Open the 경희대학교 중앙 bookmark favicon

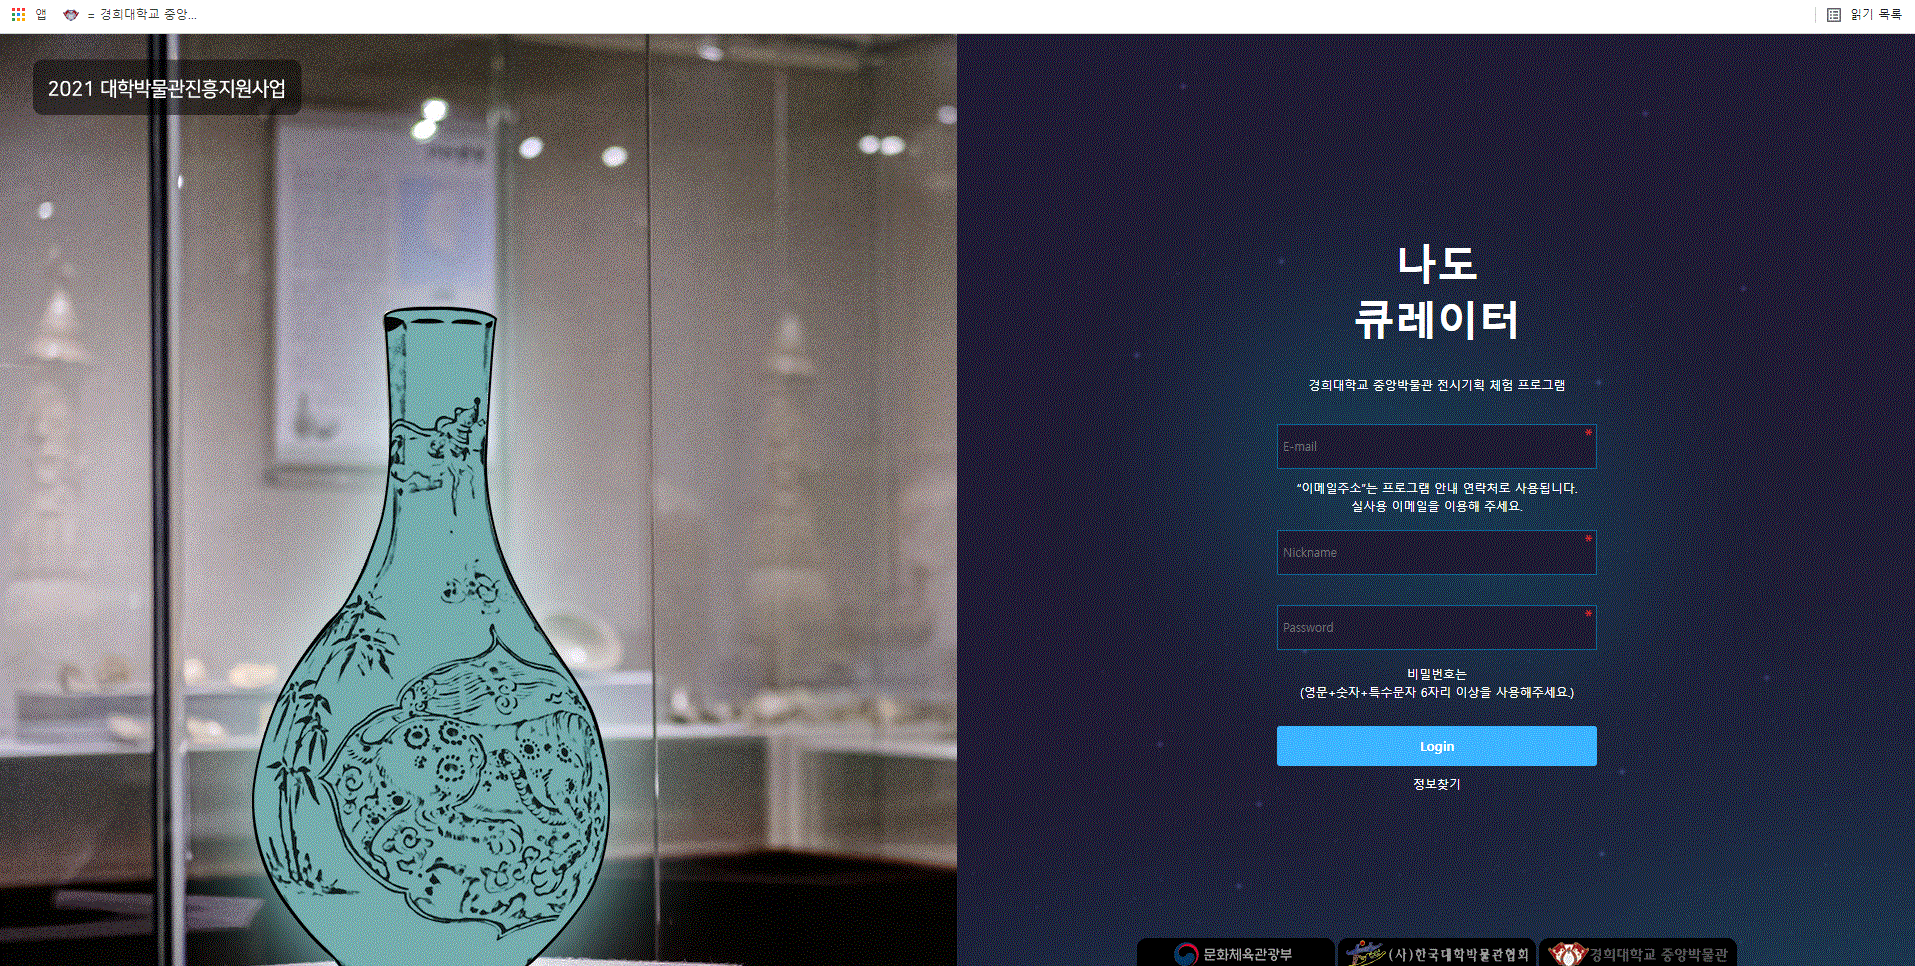pyautogui.click(x=70, y=14)
